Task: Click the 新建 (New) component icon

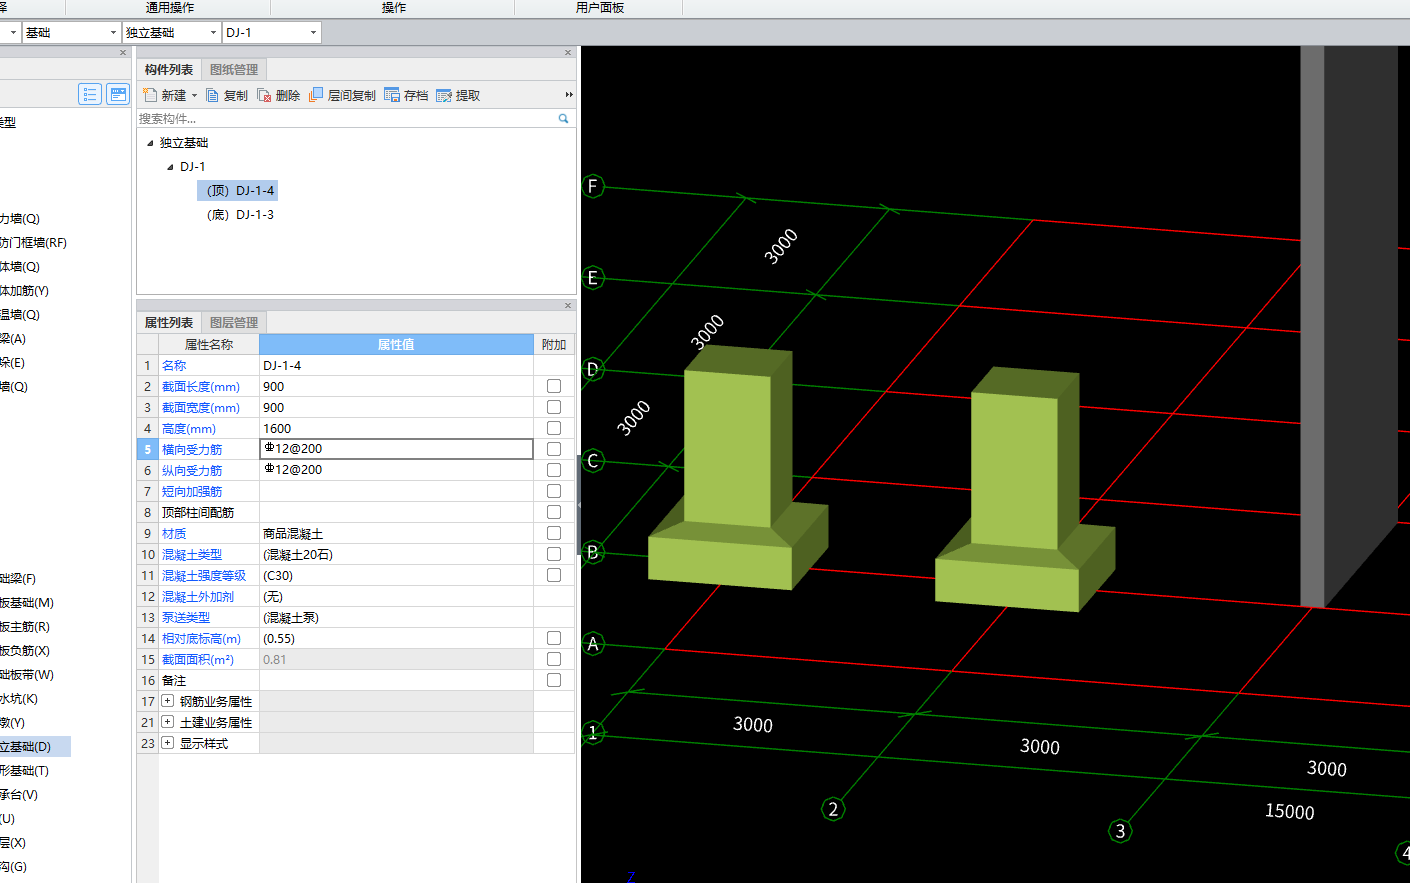Action: pyautogui.click(x=150, y=95)
